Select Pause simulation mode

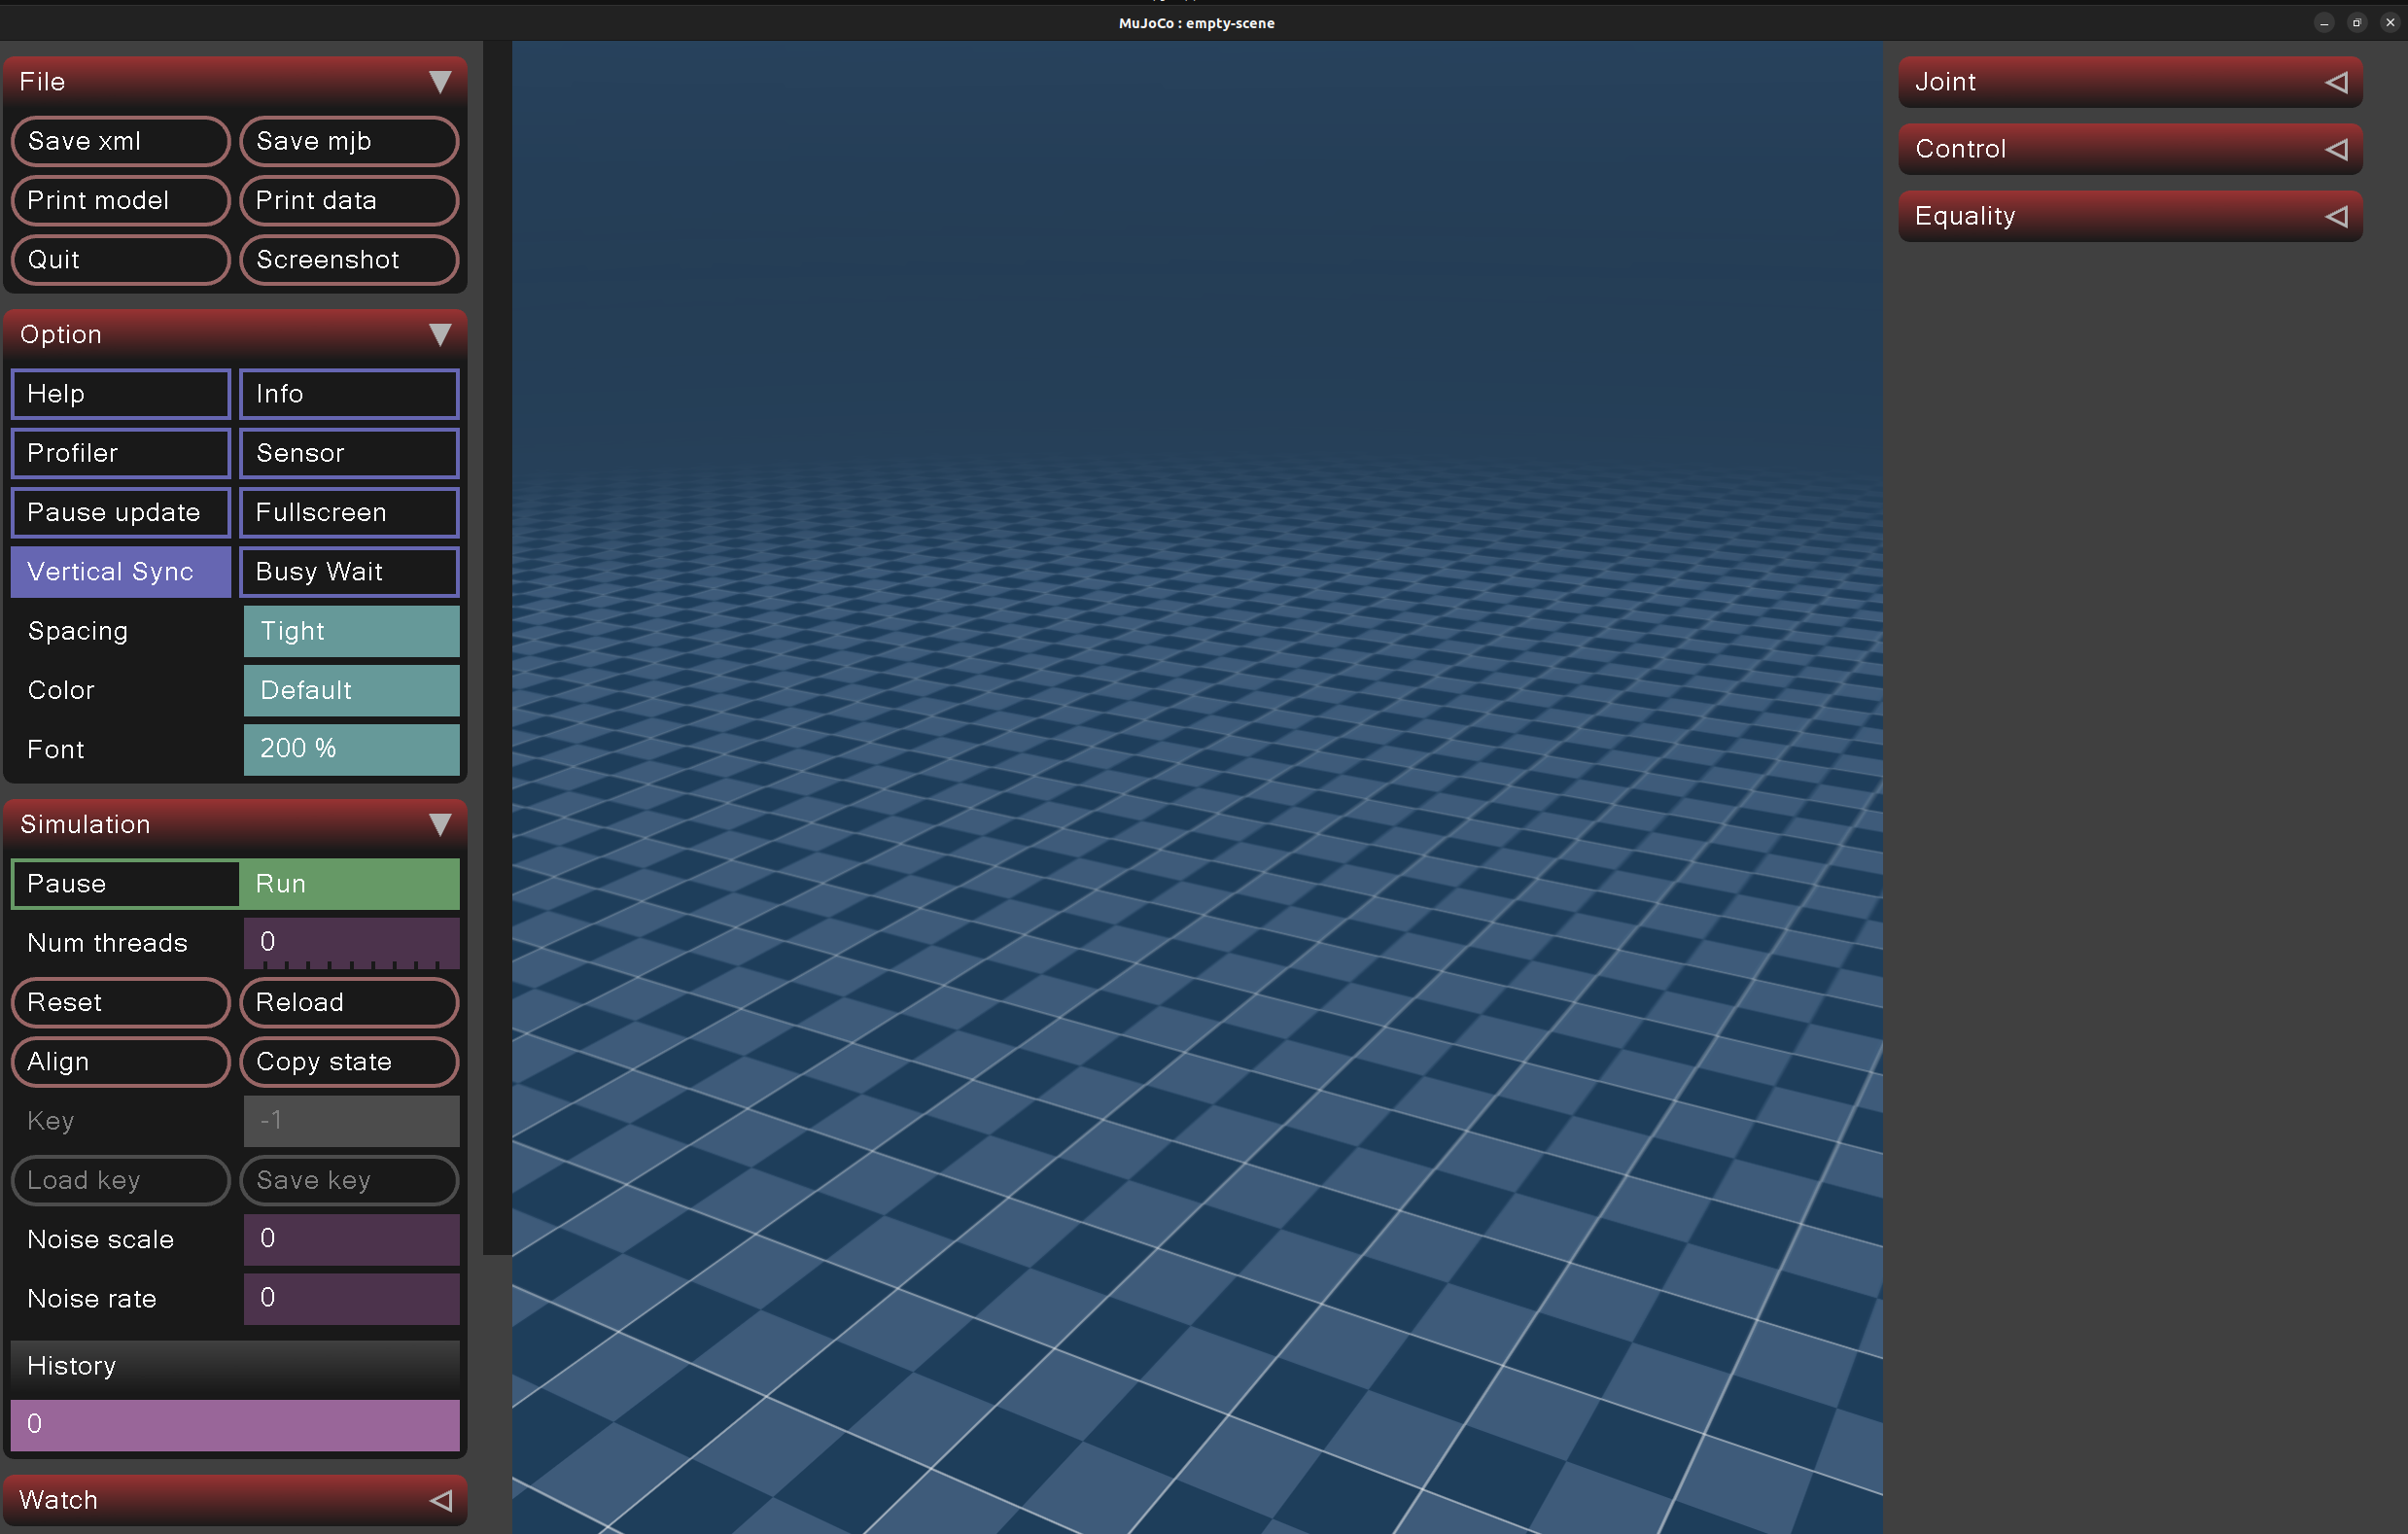[125, 884]
